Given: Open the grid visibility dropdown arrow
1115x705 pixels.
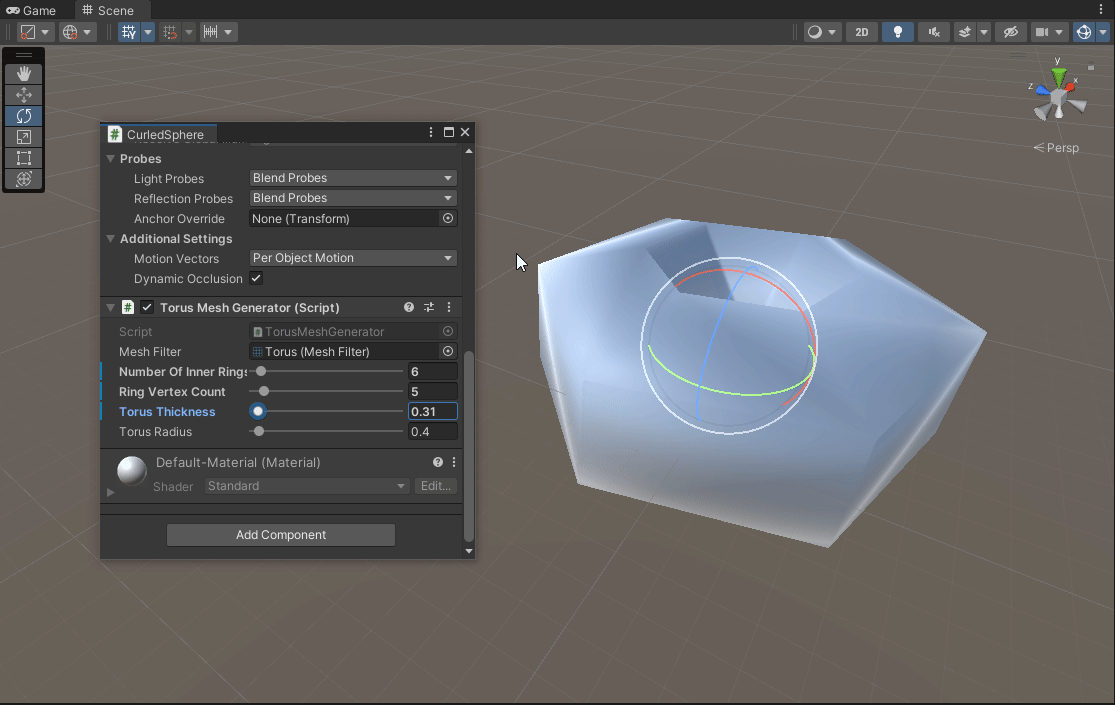Looking at the screenshot, I should [x=148, y=32].
